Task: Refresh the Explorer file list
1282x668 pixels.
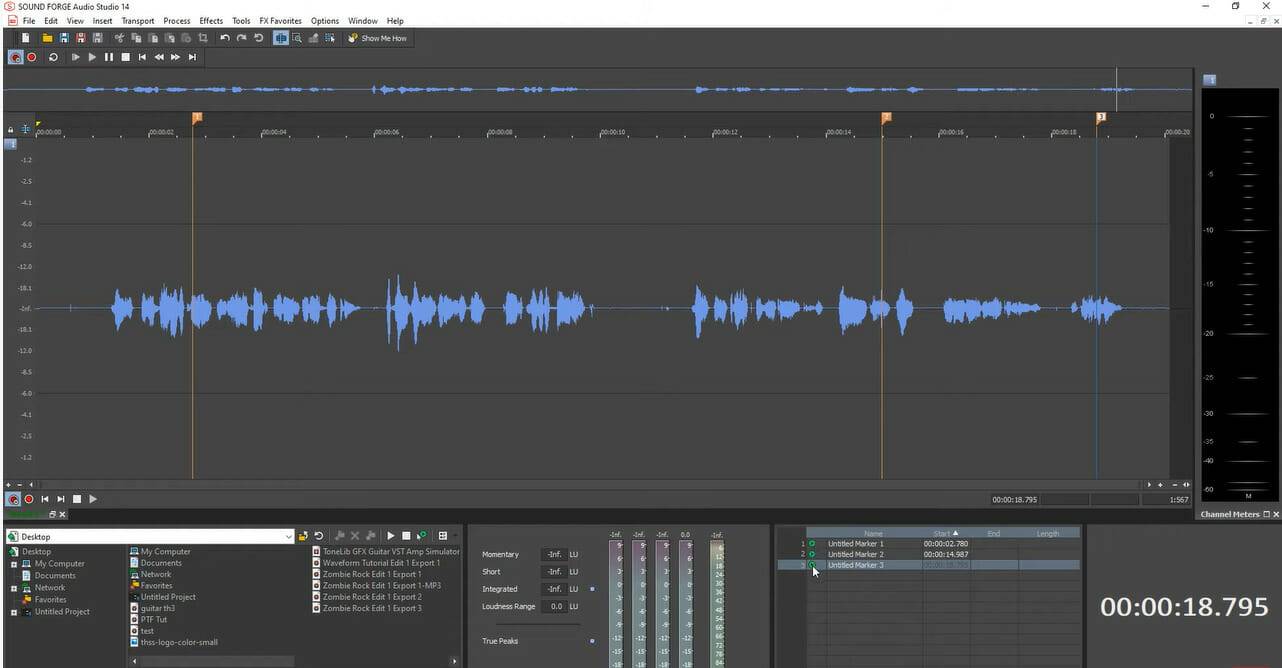Action: (x=319, y=536)
